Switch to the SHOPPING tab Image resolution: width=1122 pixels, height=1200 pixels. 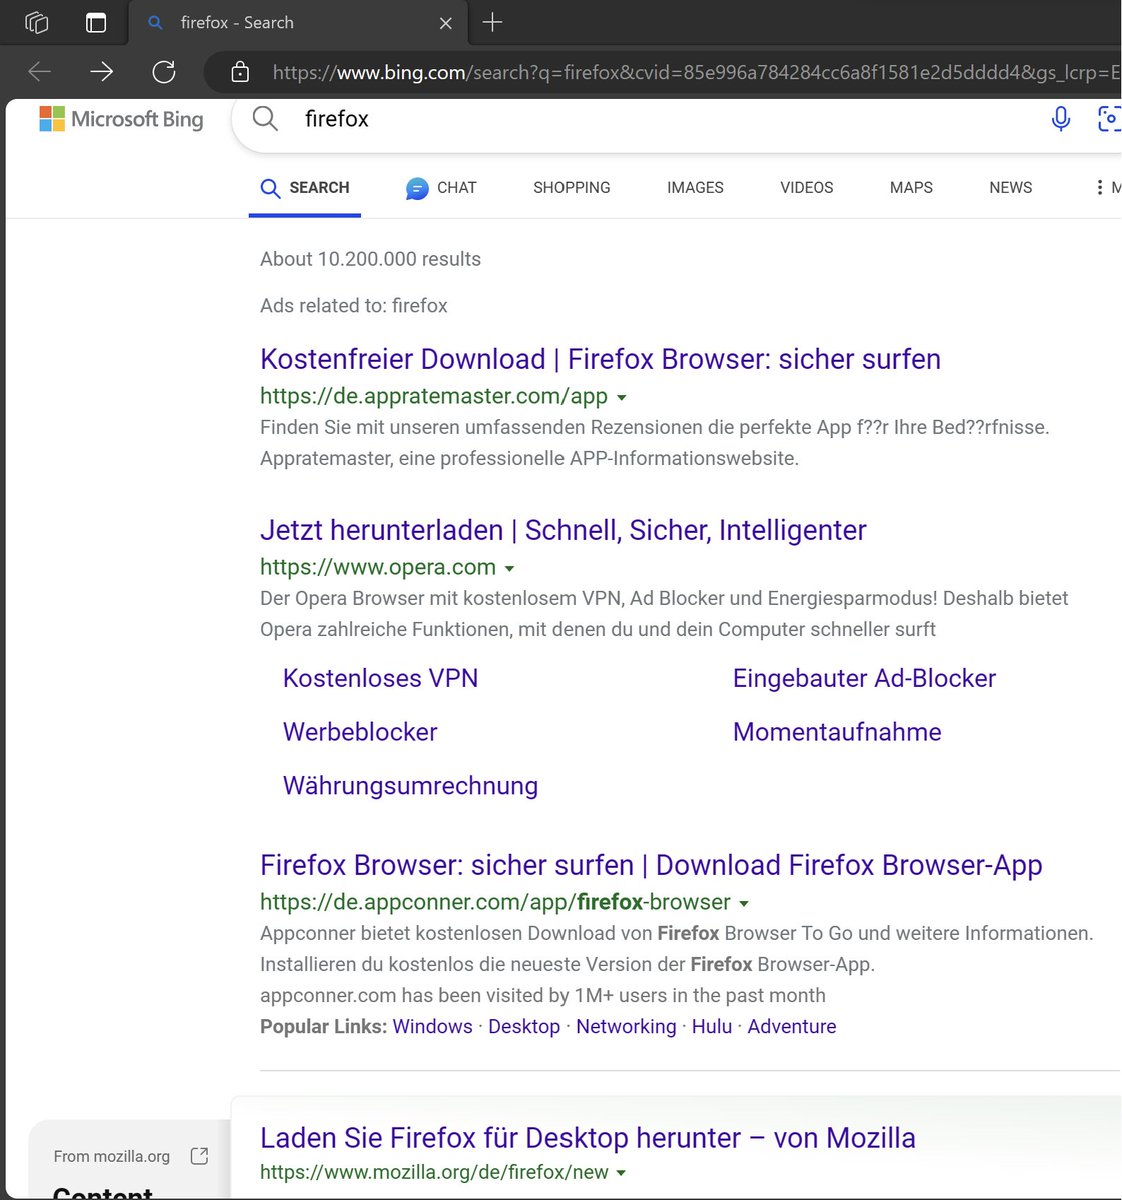point(572,187)
